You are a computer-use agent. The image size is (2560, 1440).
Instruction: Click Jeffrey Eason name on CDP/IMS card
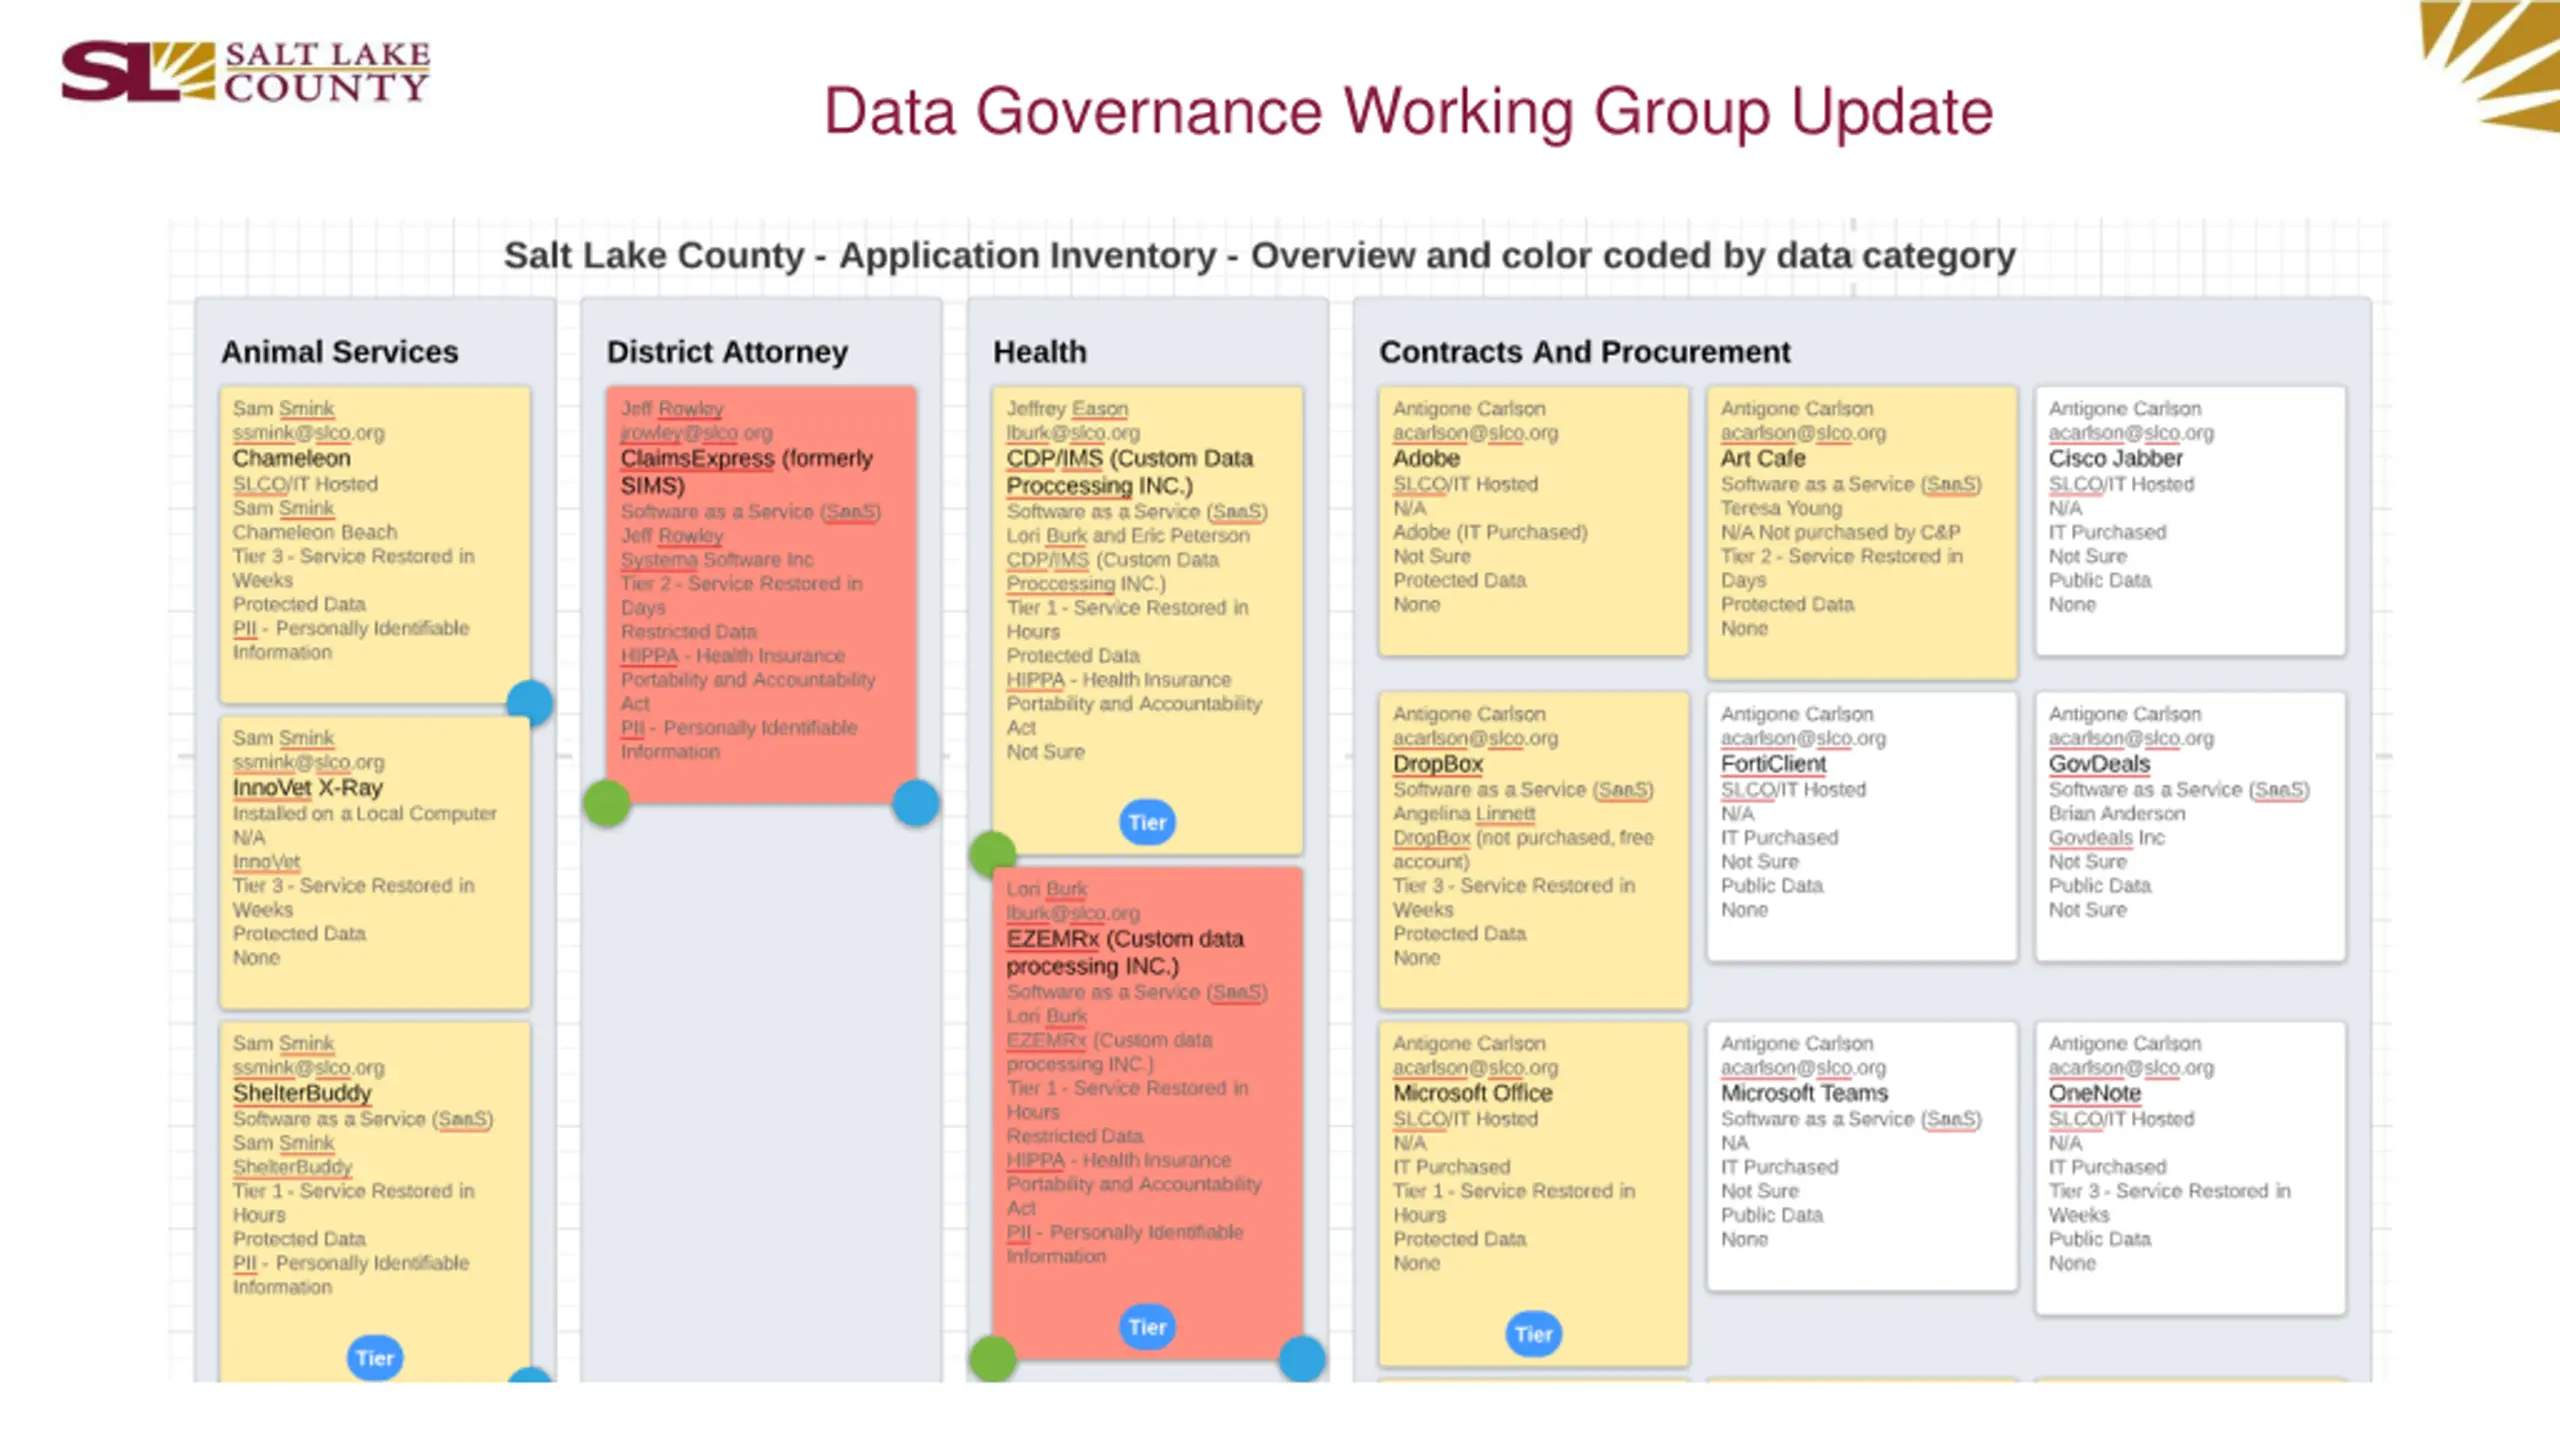tap(1067, 409)
